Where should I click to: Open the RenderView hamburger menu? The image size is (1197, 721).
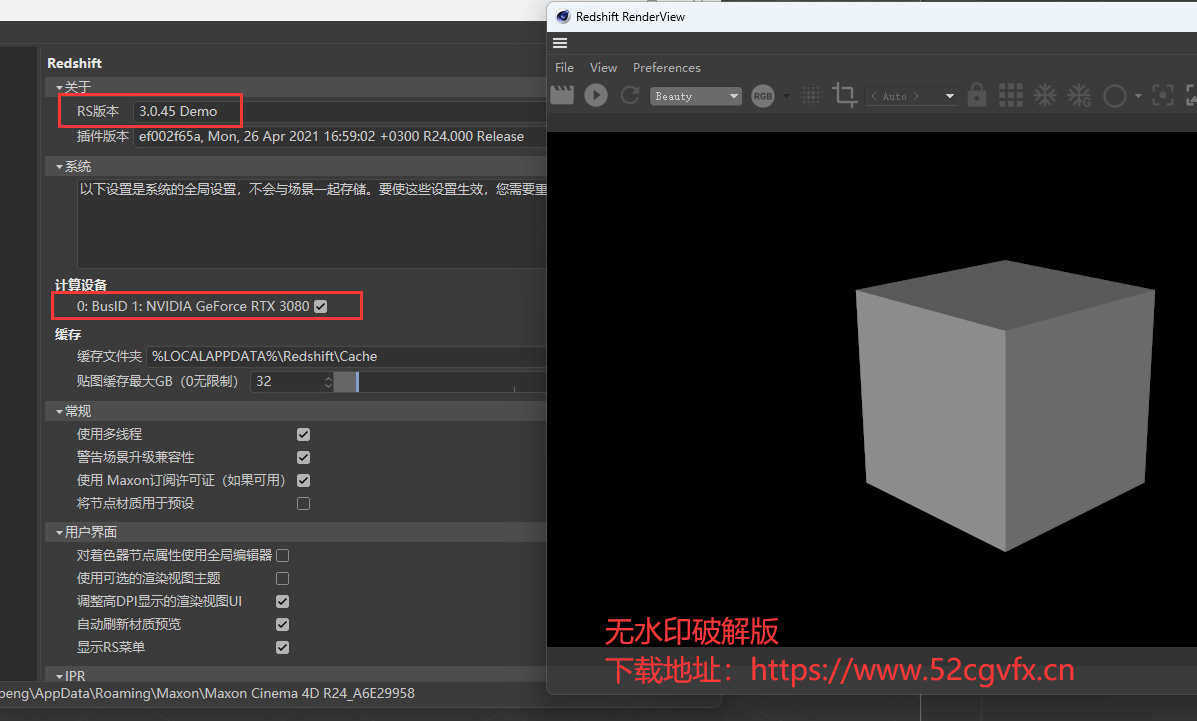pyautogui.click(x=560, y=44)
